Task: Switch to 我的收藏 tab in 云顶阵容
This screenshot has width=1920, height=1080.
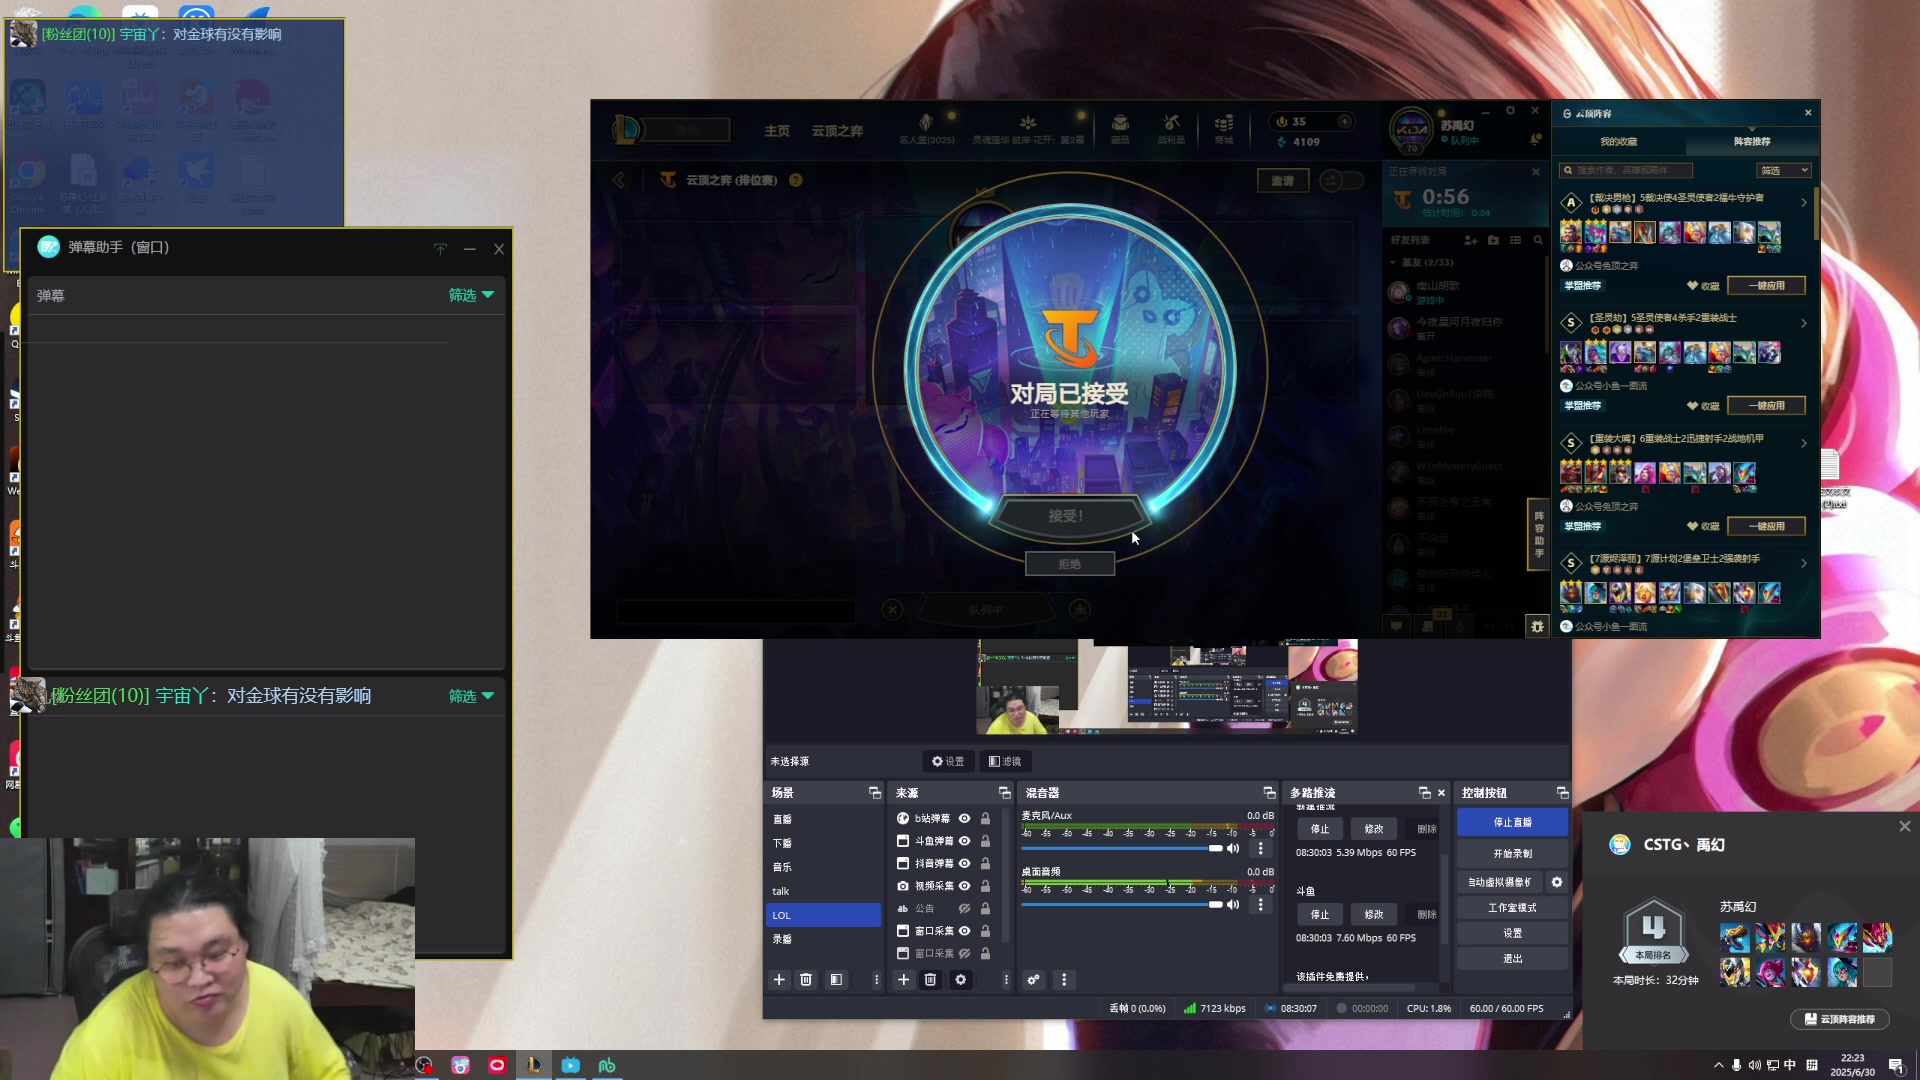Action: coord(1618,141)
